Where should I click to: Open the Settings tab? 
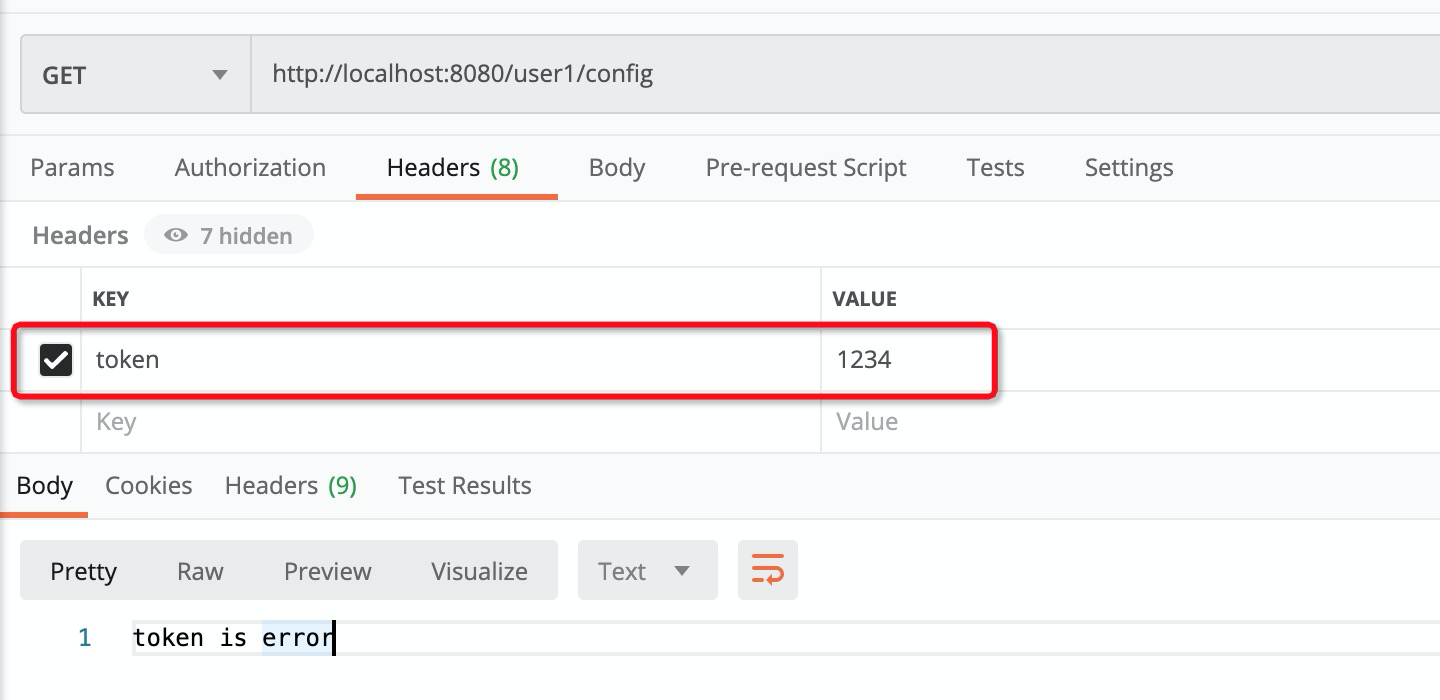coord(1129,168)
